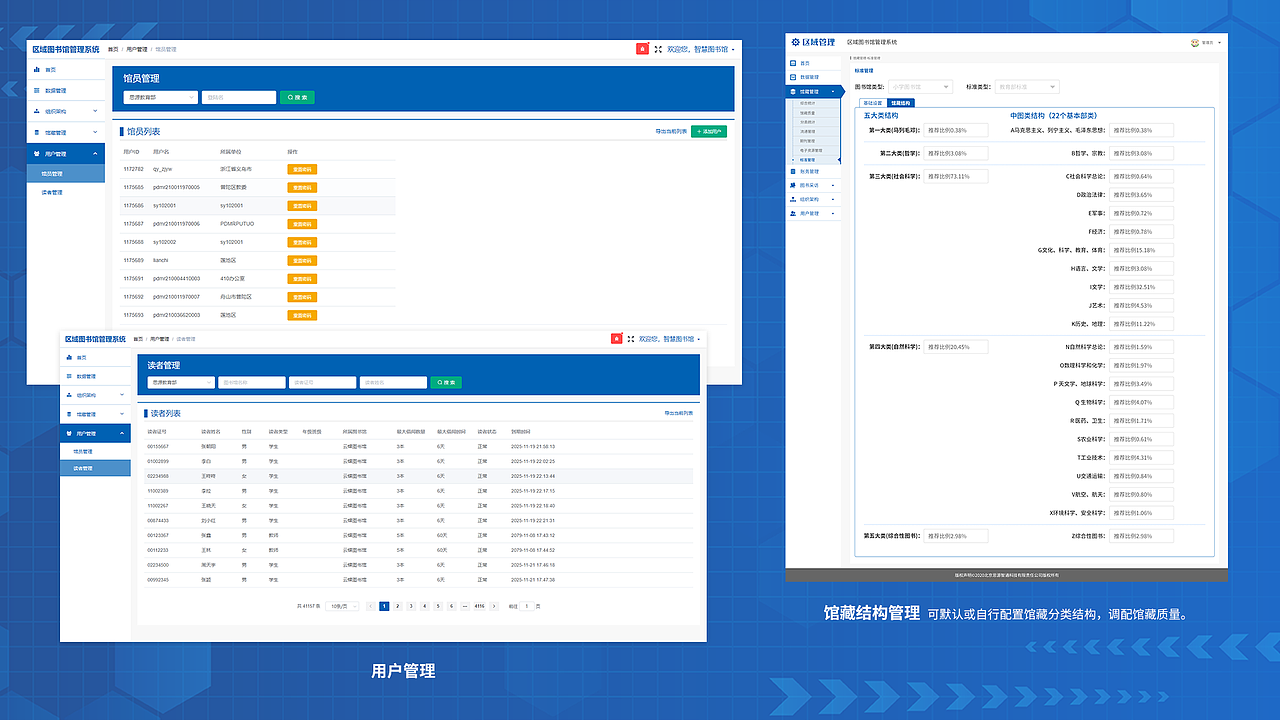Click 重置密码 button for user lianchi

pos(302,260)
